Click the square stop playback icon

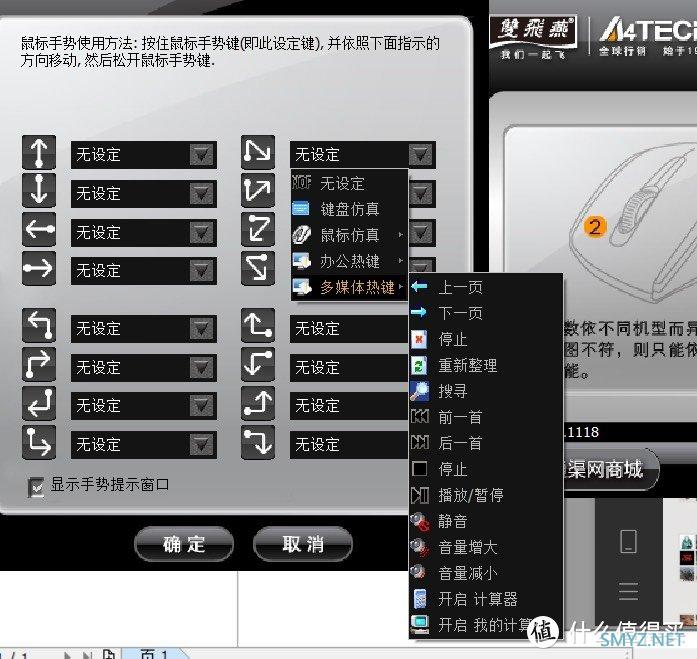[420, 469]
